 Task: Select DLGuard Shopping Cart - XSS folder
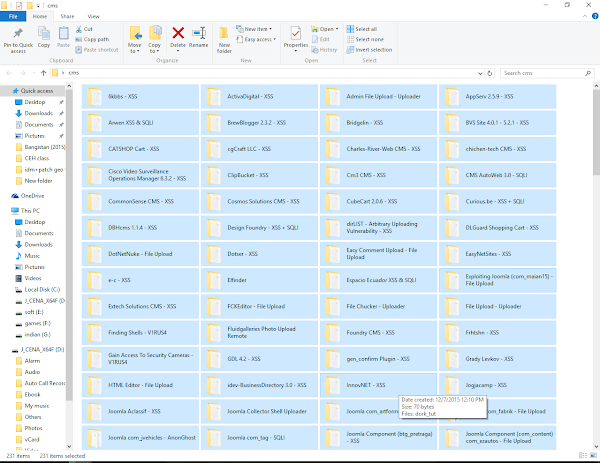tap(497, 228)
